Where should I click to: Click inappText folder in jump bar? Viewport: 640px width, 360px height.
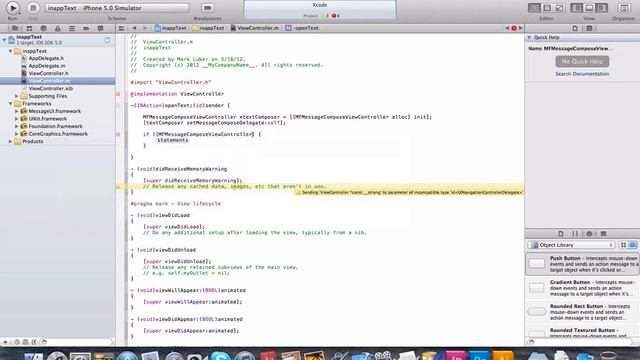tap(209, 28)
